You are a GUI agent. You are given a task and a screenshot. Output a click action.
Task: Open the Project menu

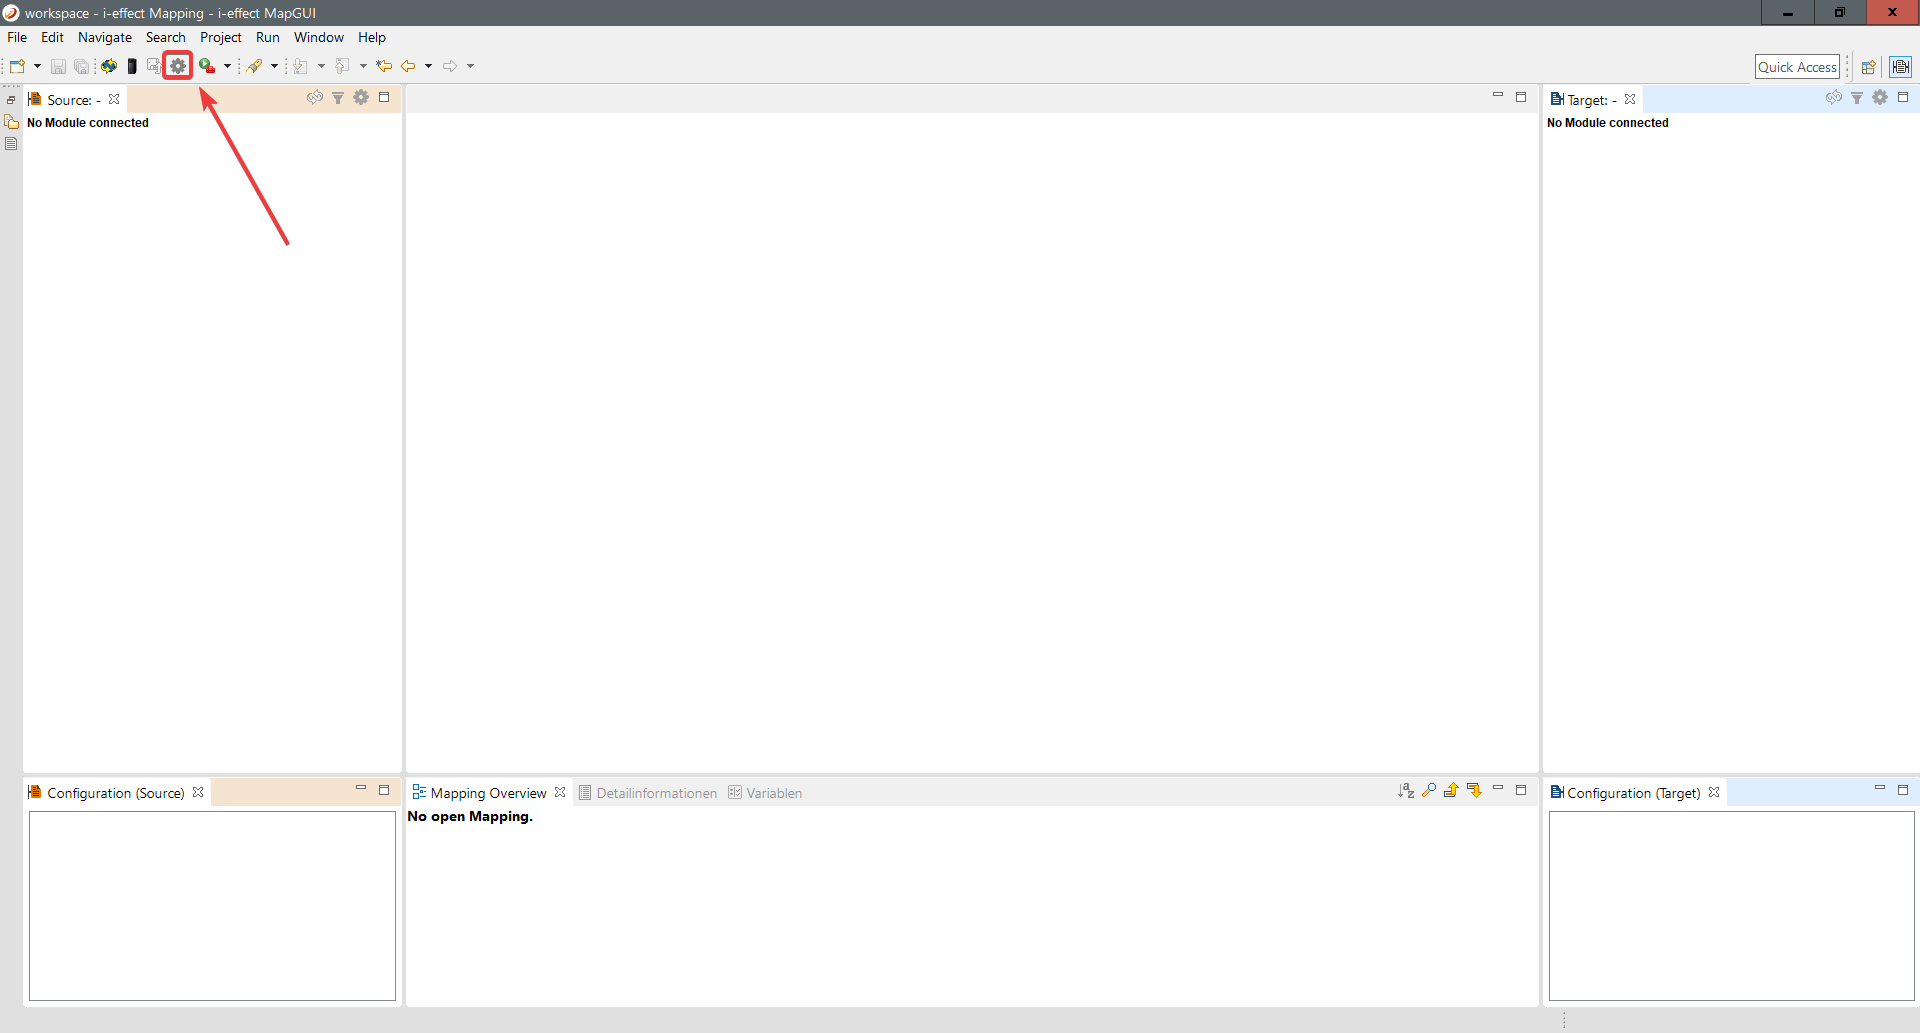[220, 37]
